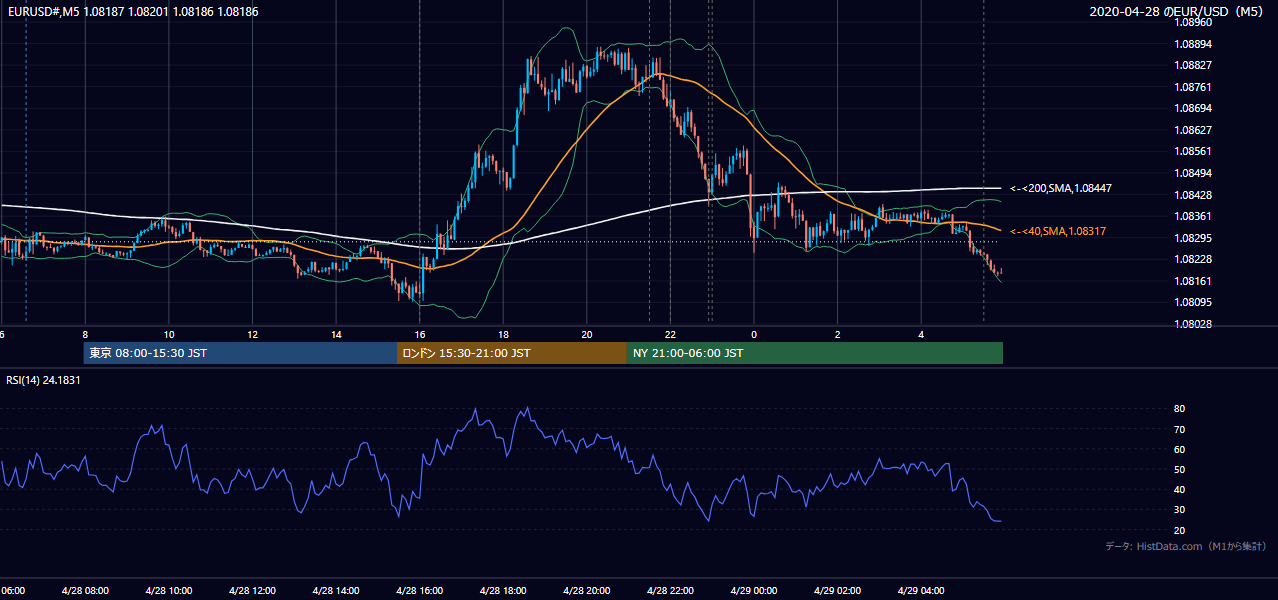Click price axis value 1.08960
The image size is (1278, 600).
[1193, 22]
